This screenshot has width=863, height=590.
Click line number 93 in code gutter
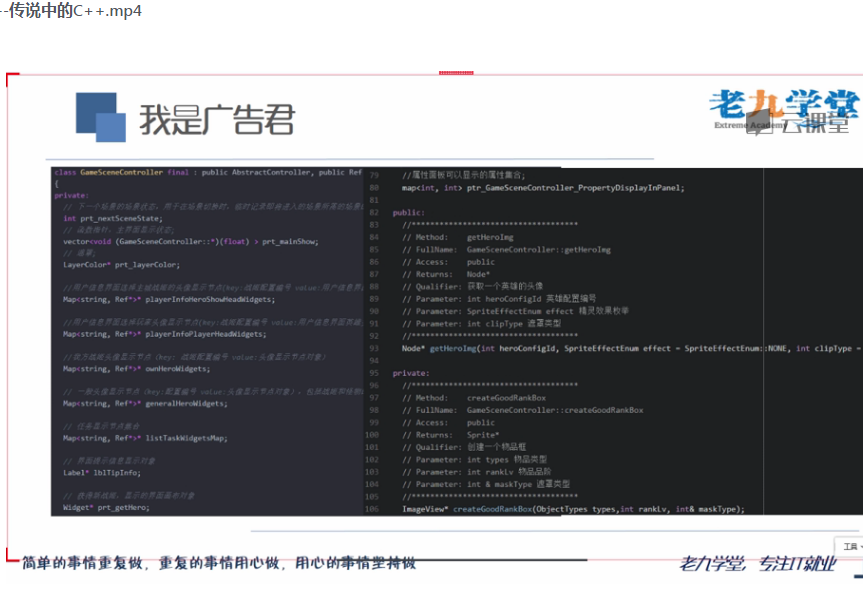tap(374, 348)
